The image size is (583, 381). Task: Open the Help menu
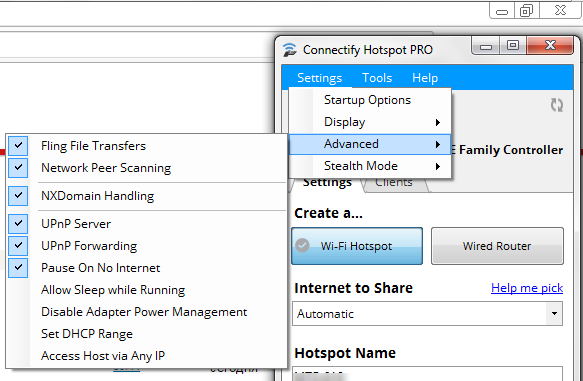coord(425,78)
